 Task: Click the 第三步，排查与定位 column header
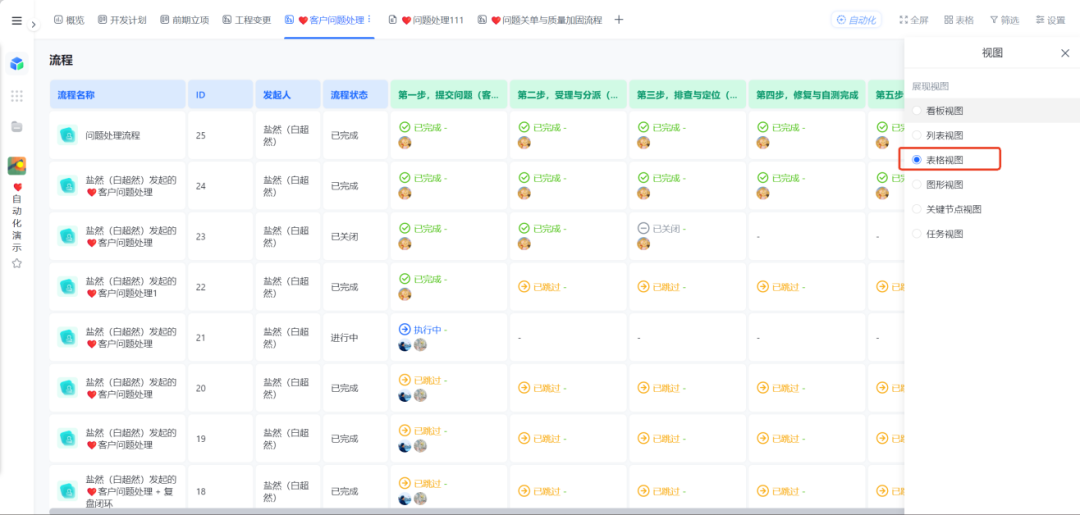click(687, 95)
